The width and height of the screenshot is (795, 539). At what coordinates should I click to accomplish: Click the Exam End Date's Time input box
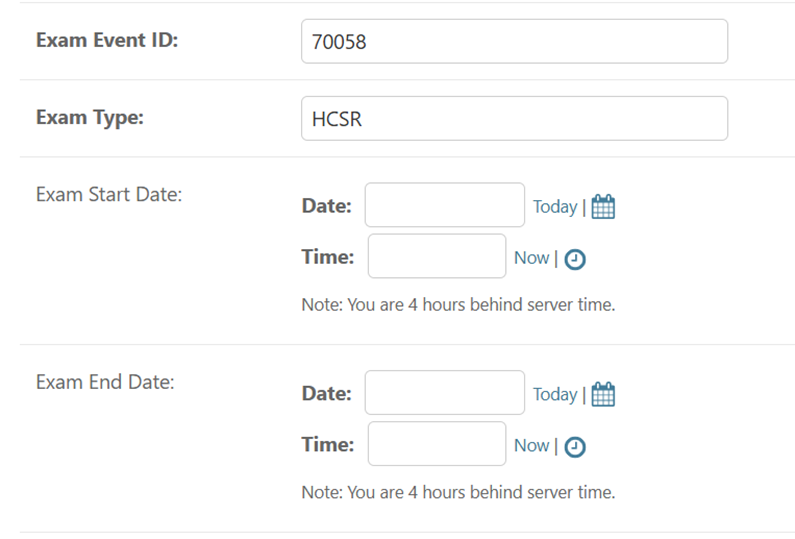437,443
